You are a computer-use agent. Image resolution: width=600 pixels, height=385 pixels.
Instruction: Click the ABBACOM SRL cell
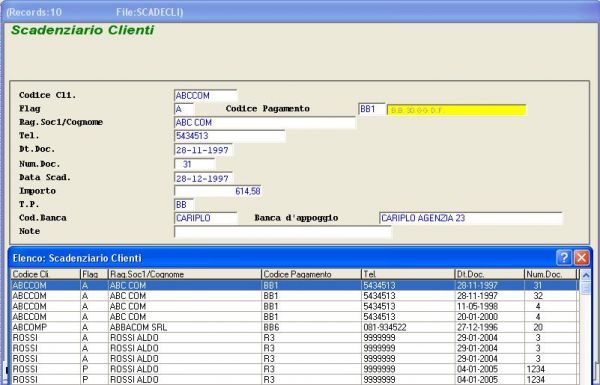pos(184,327)
